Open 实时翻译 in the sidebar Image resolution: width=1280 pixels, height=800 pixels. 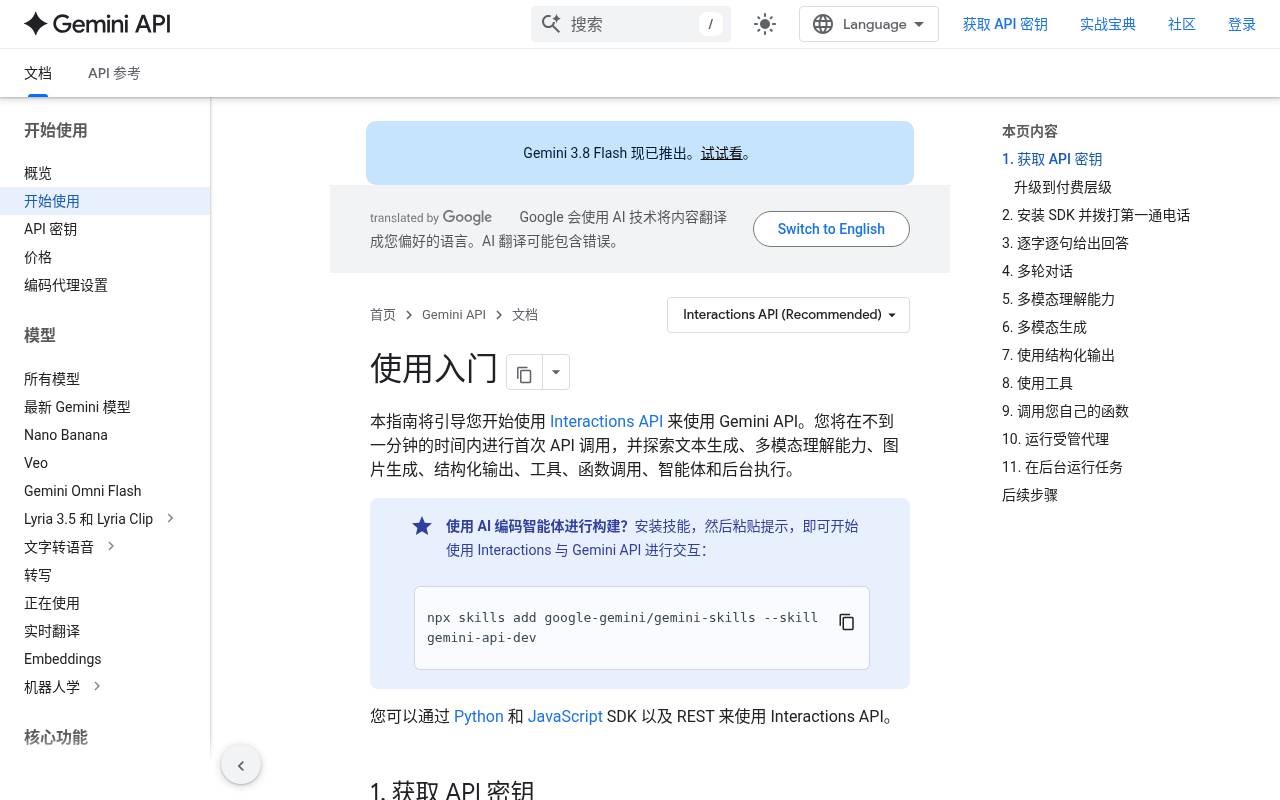click(x=52, y=631)
